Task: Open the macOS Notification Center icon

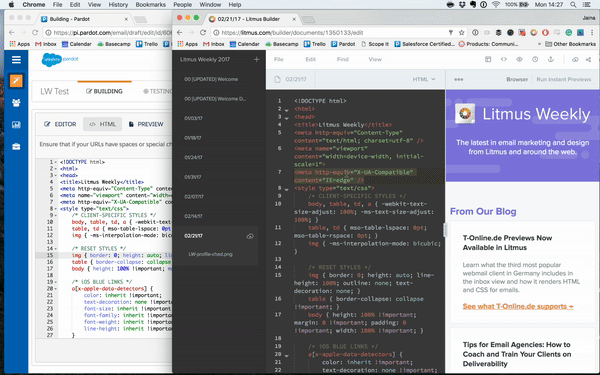Action: (x=586, y=5)
